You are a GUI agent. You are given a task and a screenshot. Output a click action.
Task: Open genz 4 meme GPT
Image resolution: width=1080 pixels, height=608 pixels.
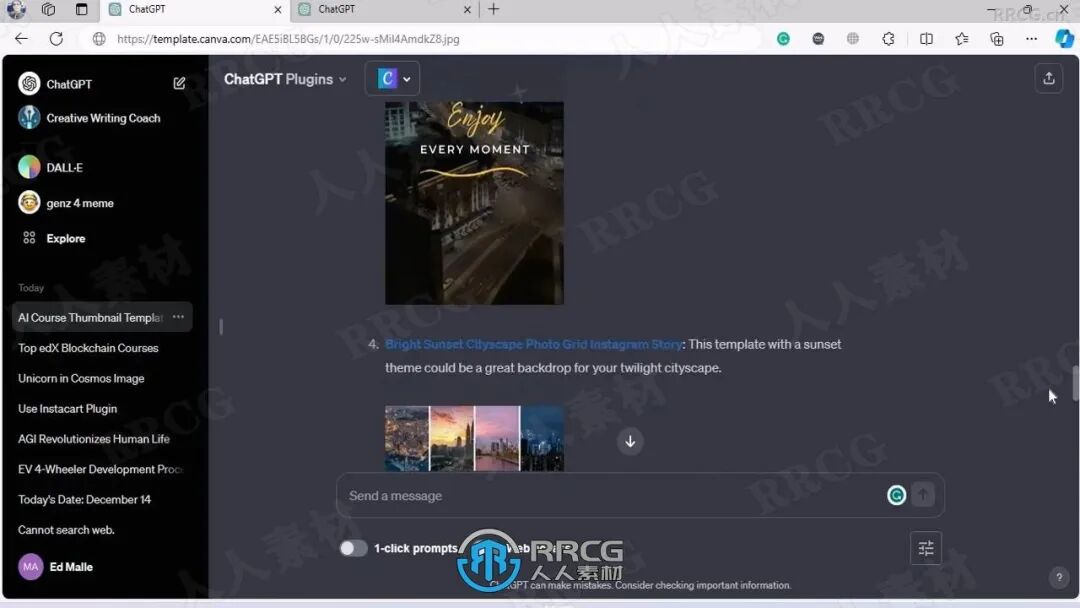pos(66,203)
